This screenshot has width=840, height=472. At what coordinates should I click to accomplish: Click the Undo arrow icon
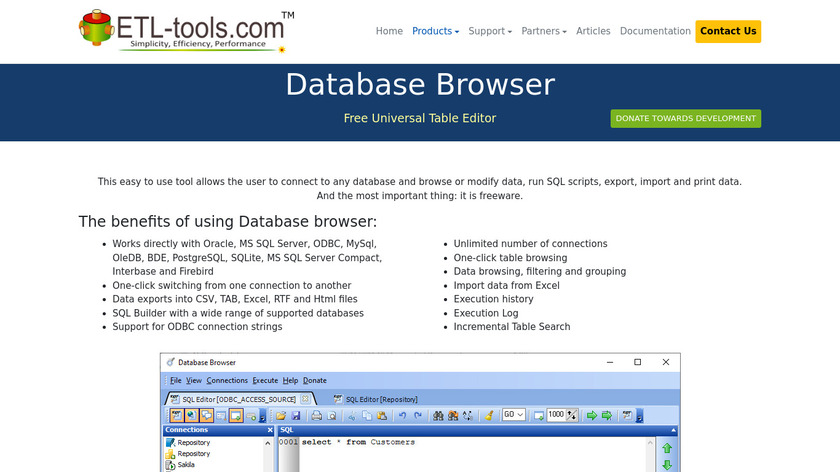click(402, 416)
